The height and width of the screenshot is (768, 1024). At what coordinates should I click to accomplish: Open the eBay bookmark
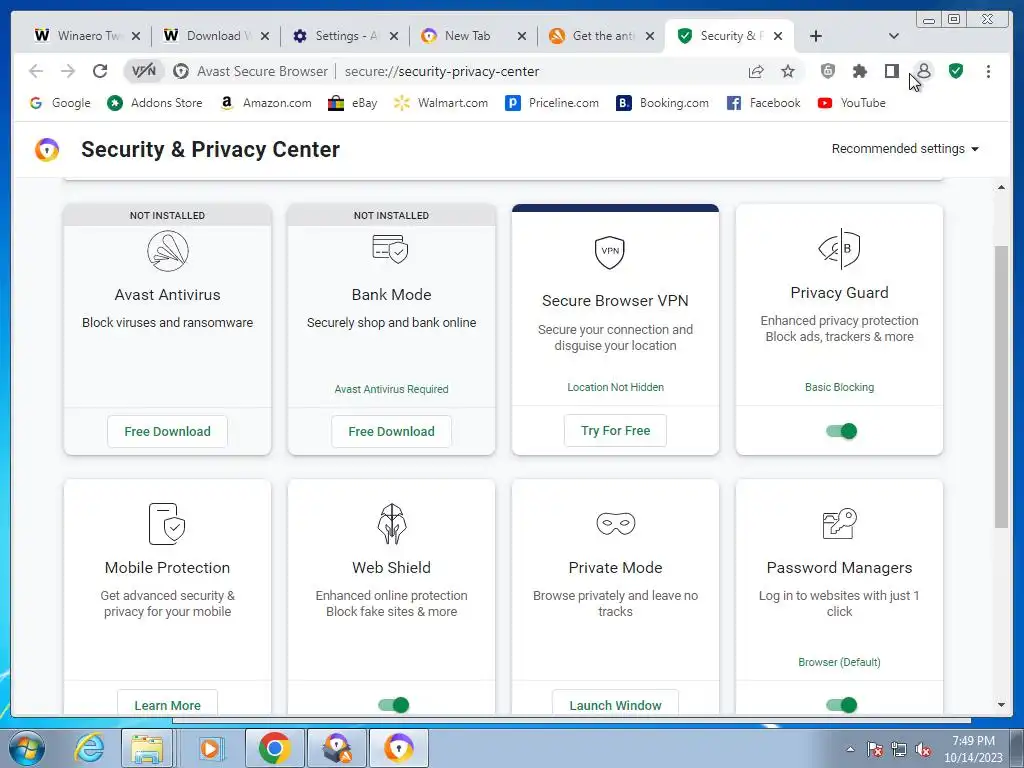353,103
